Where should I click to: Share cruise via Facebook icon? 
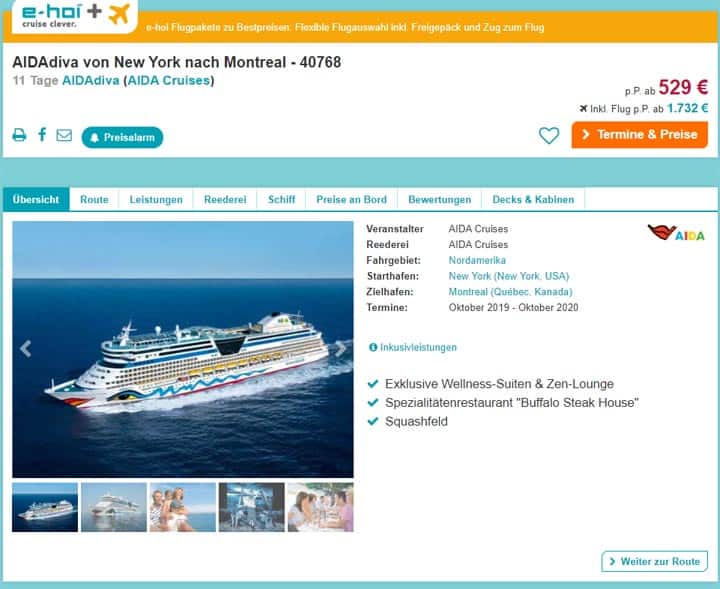tap(42, 135)
